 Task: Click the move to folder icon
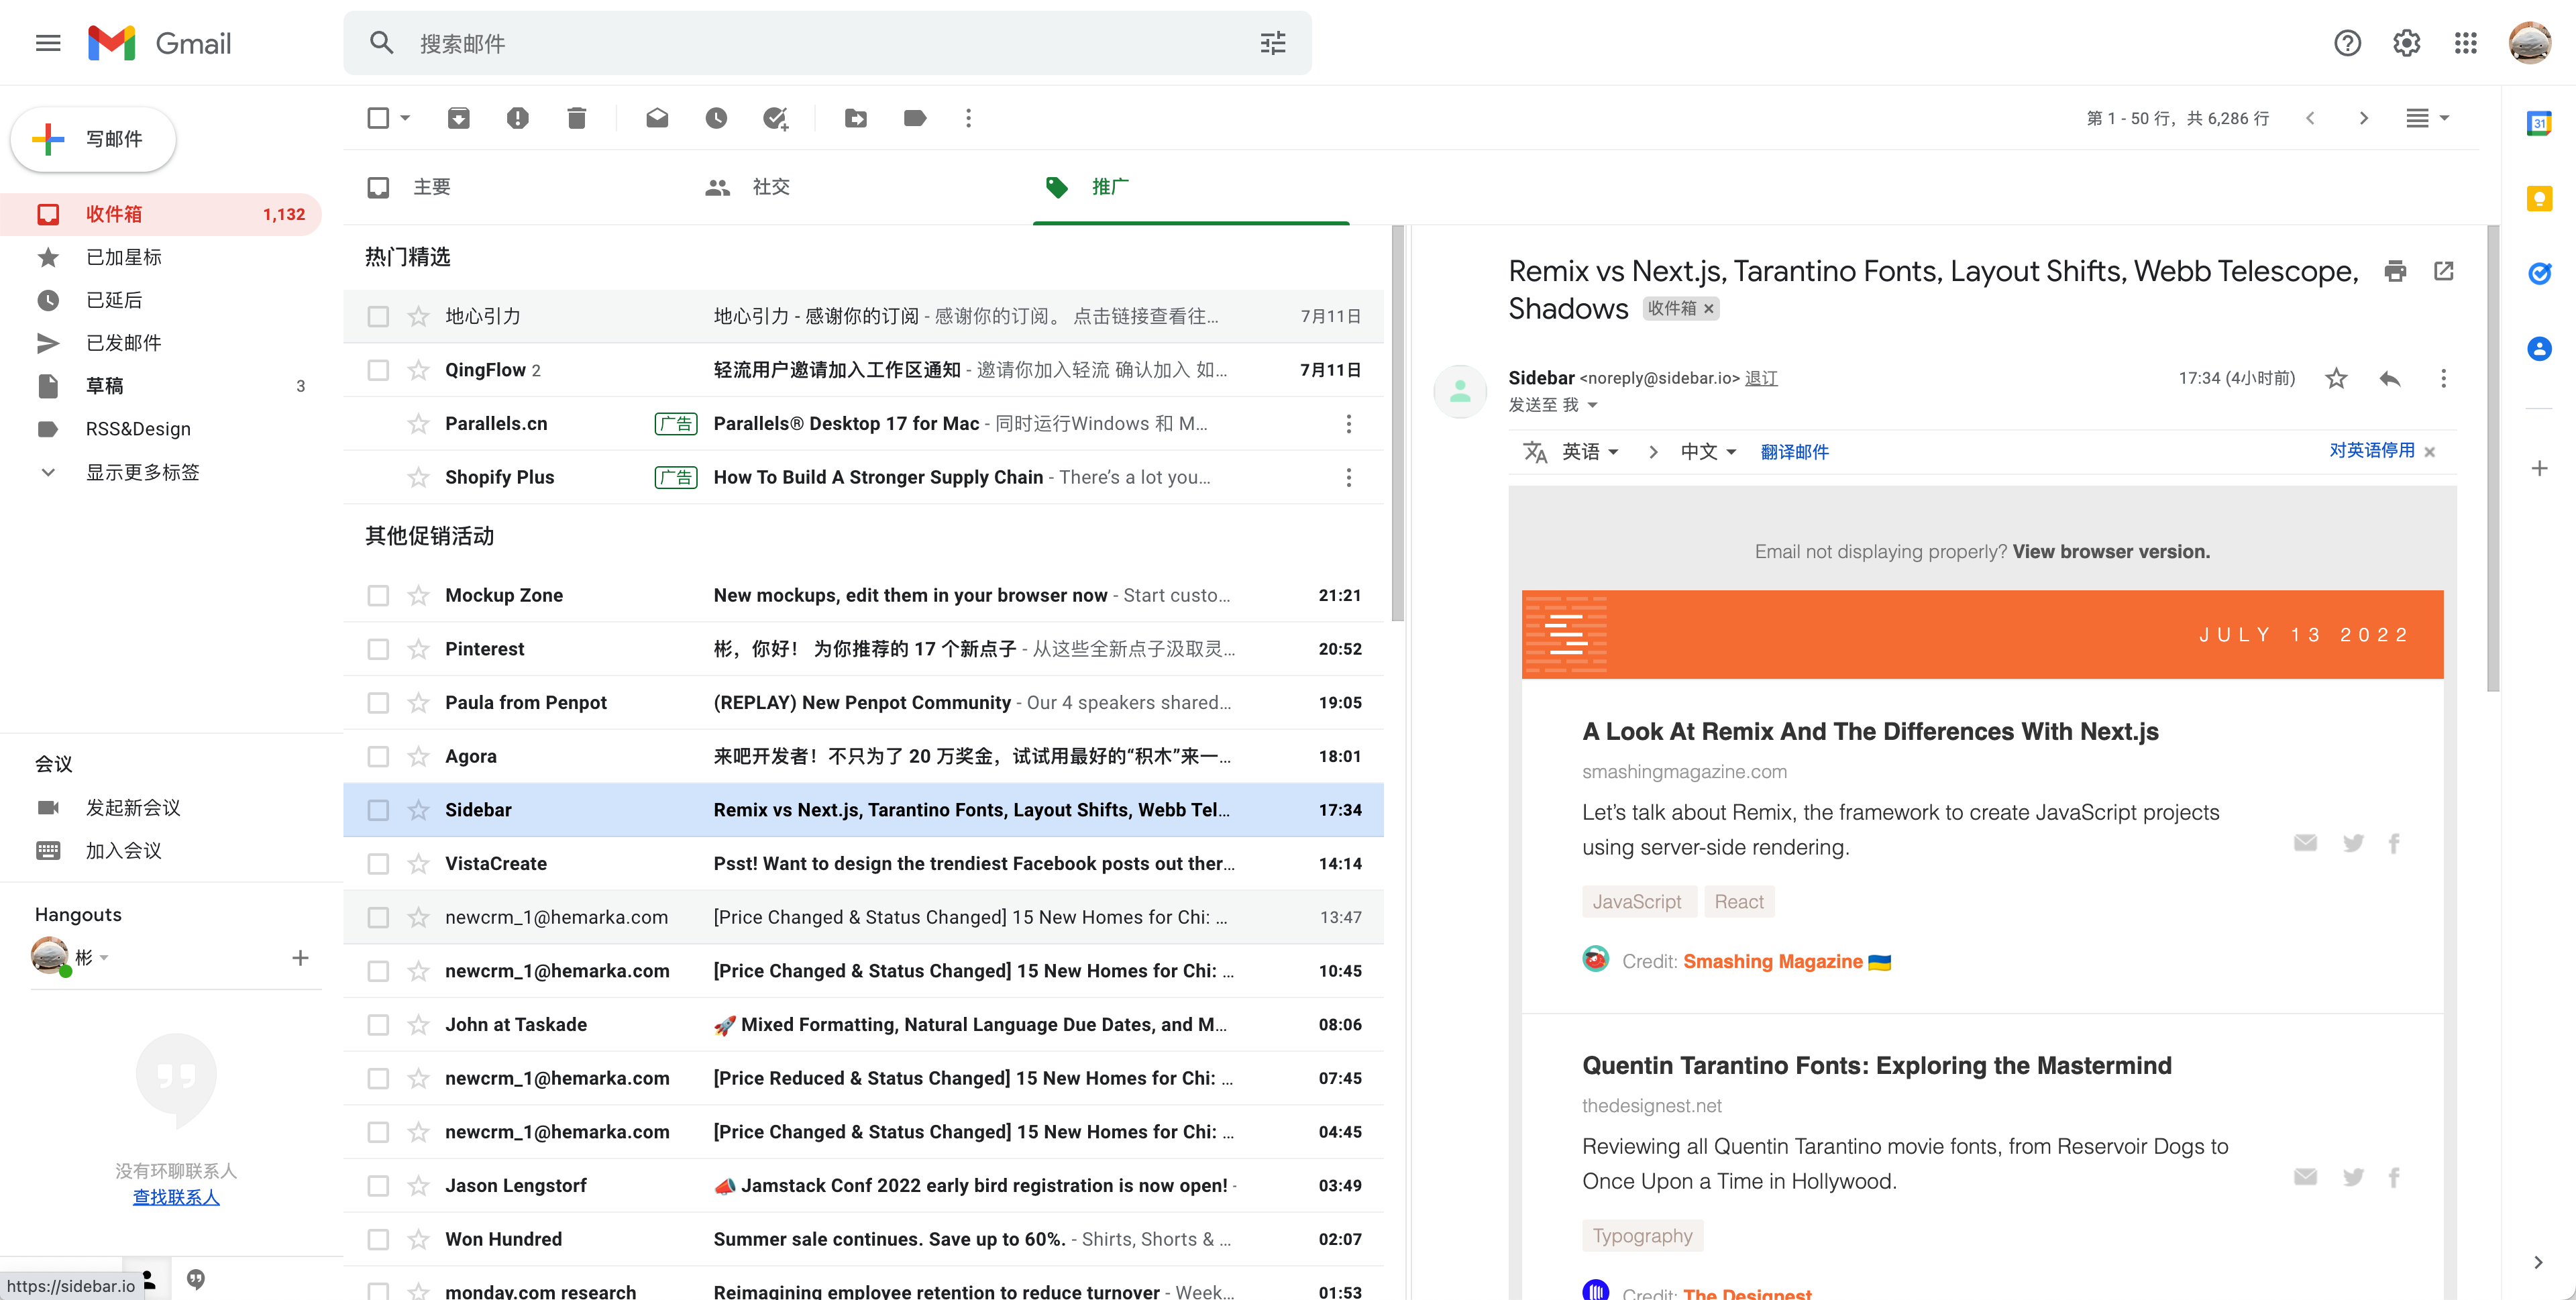(x=856, y=118)
